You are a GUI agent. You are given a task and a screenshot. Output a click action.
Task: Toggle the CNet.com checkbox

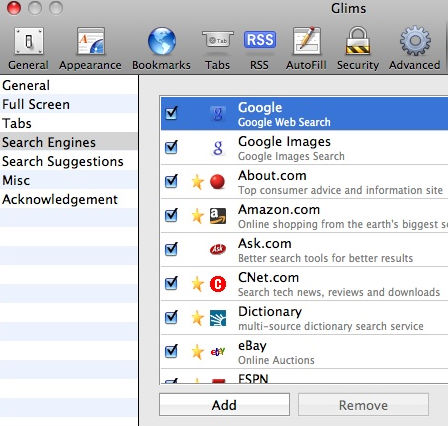171,283
